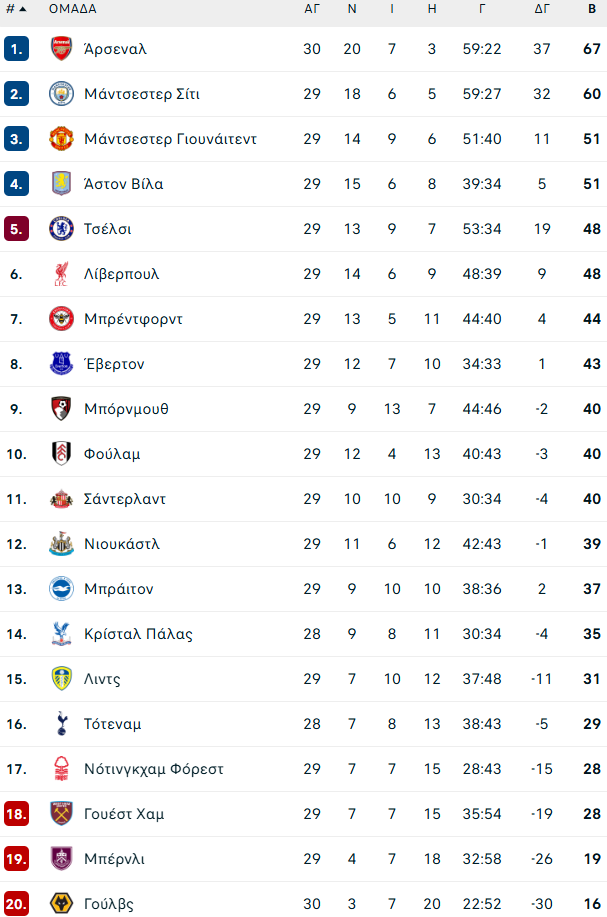Click the red position 18 badge

click(16, 814)
